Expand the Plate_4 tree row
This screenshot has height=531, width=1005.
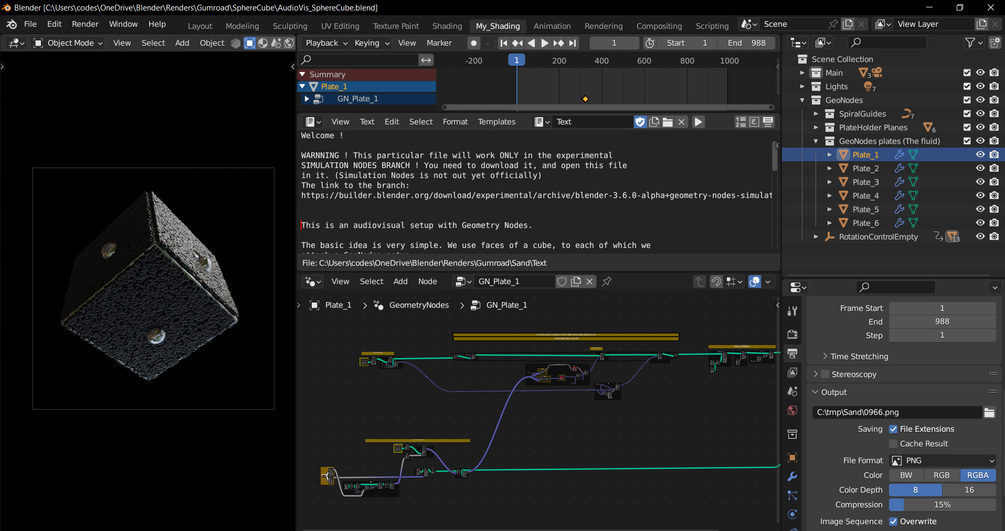click(829, 196)
